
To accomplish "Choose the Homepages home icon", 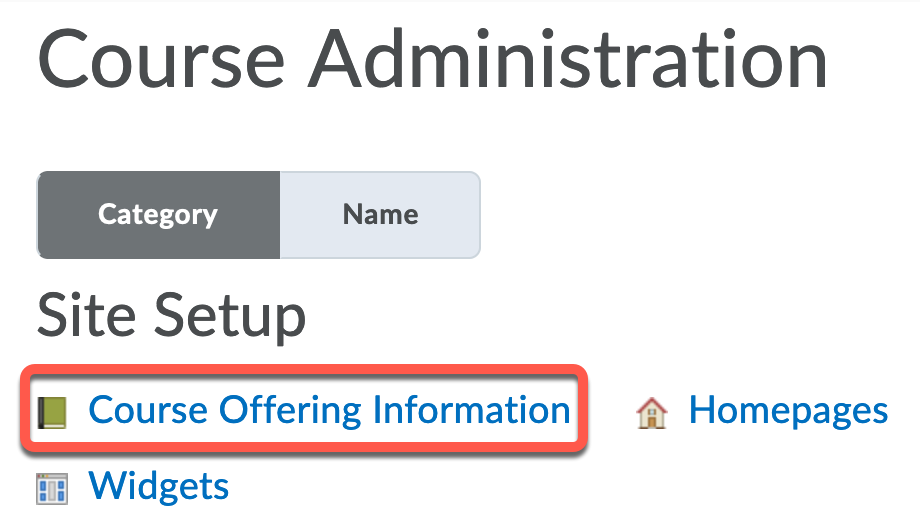I will [x=651, y=413].
